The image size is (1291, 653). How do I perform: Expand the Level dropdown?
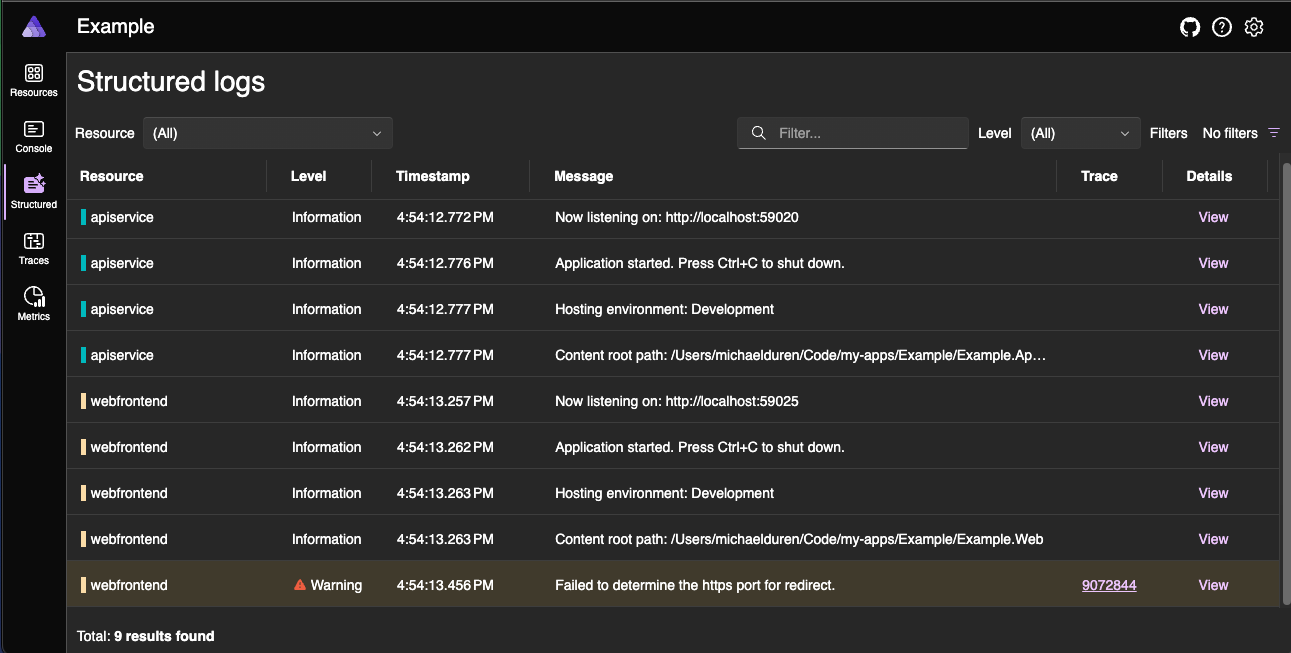(x=1080, y=133)
